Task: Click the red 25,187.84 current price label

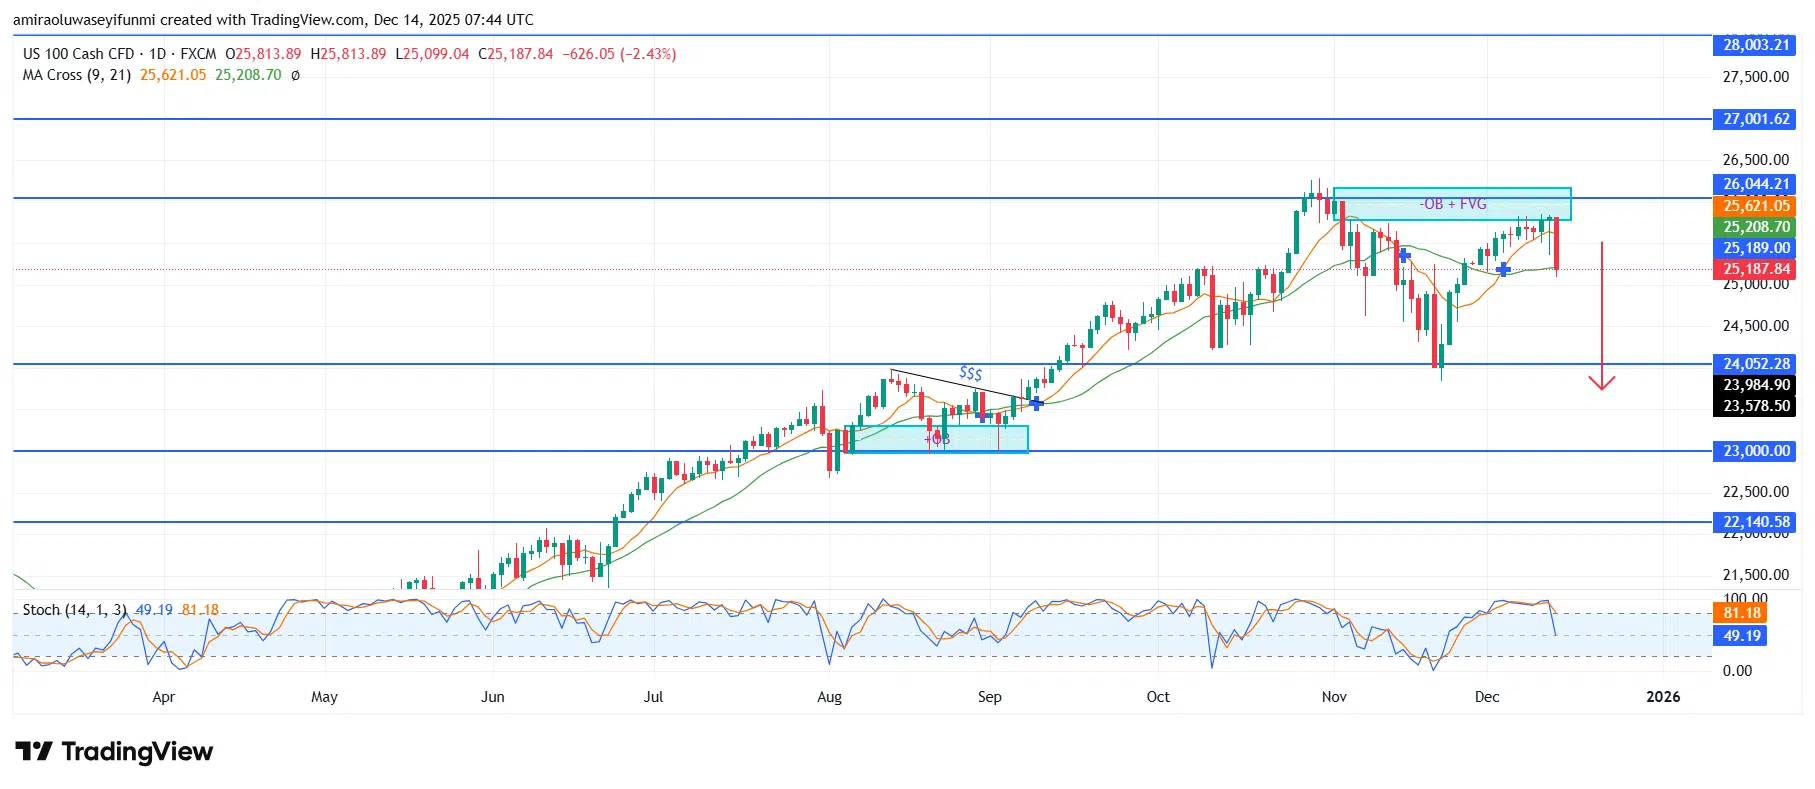Action: (x=1755, y=269)
